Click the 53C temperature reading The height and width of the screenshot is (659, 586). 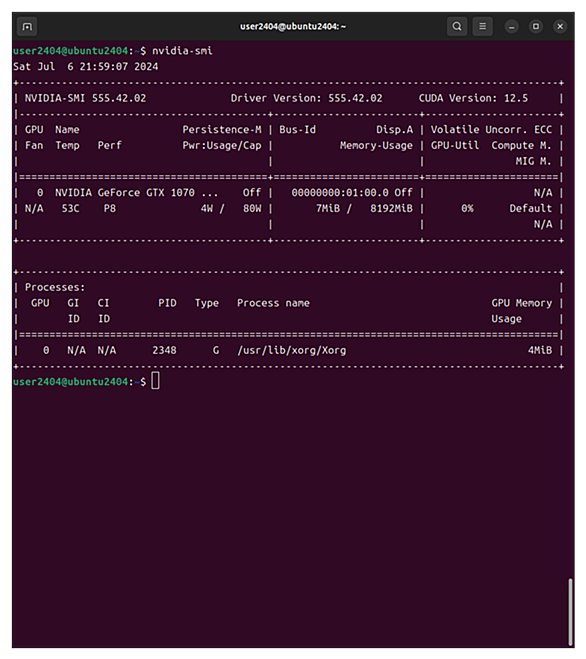point(70,209)
